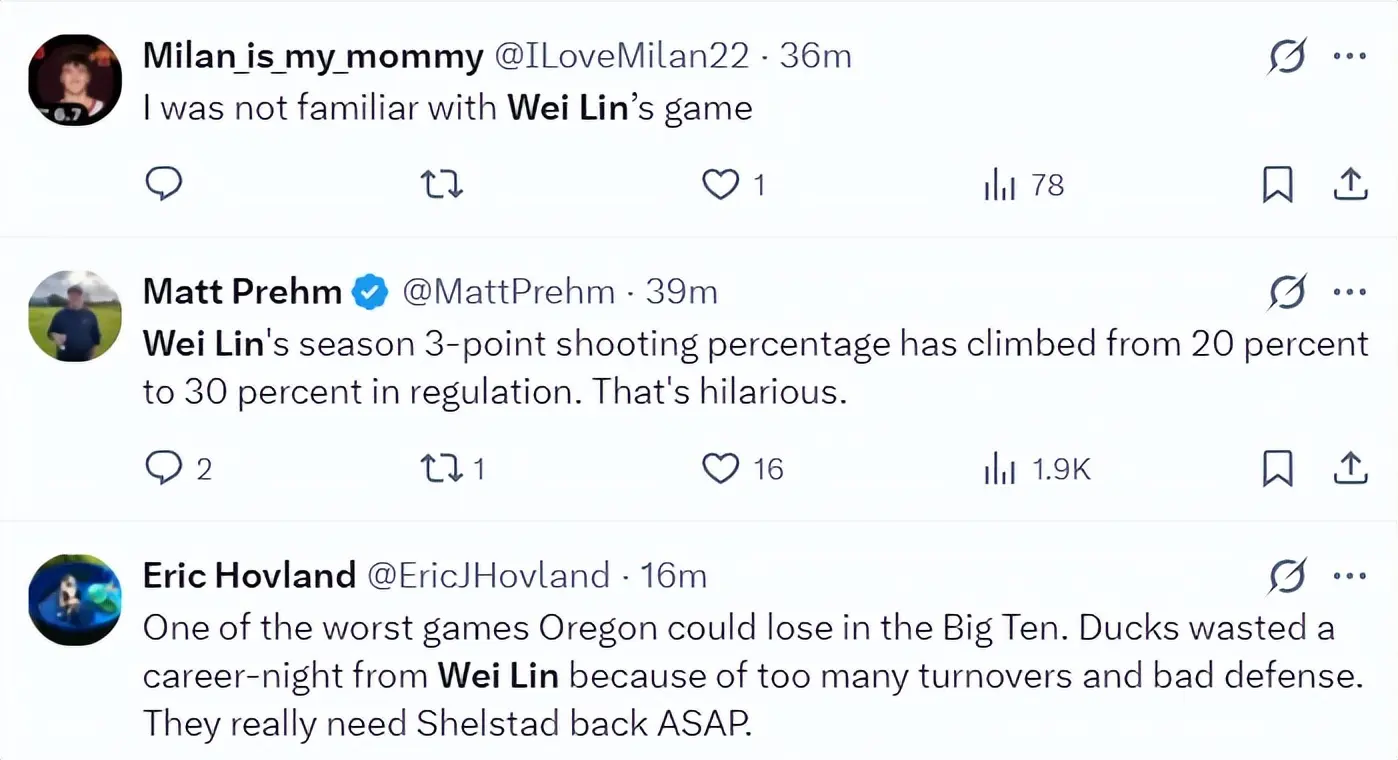Image resolution: width=1398 pixels, height=760 pixels.
Task: Open Eric Hovland's profile name link
Action: pyautogui.click(x=249, y=575)
